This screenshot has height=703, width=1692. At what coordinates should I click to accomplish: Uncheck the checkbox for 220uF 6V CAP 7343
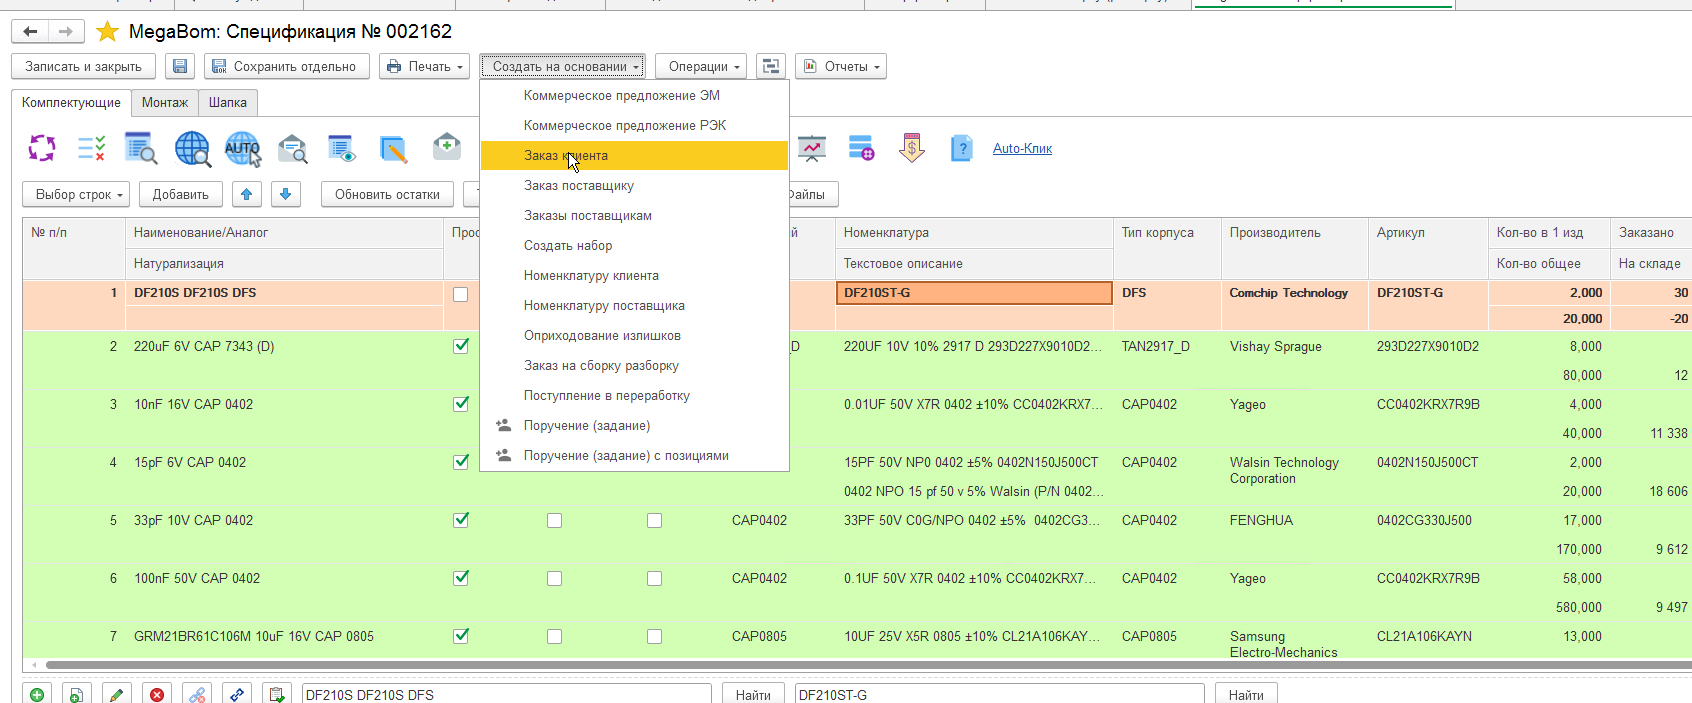461,346
